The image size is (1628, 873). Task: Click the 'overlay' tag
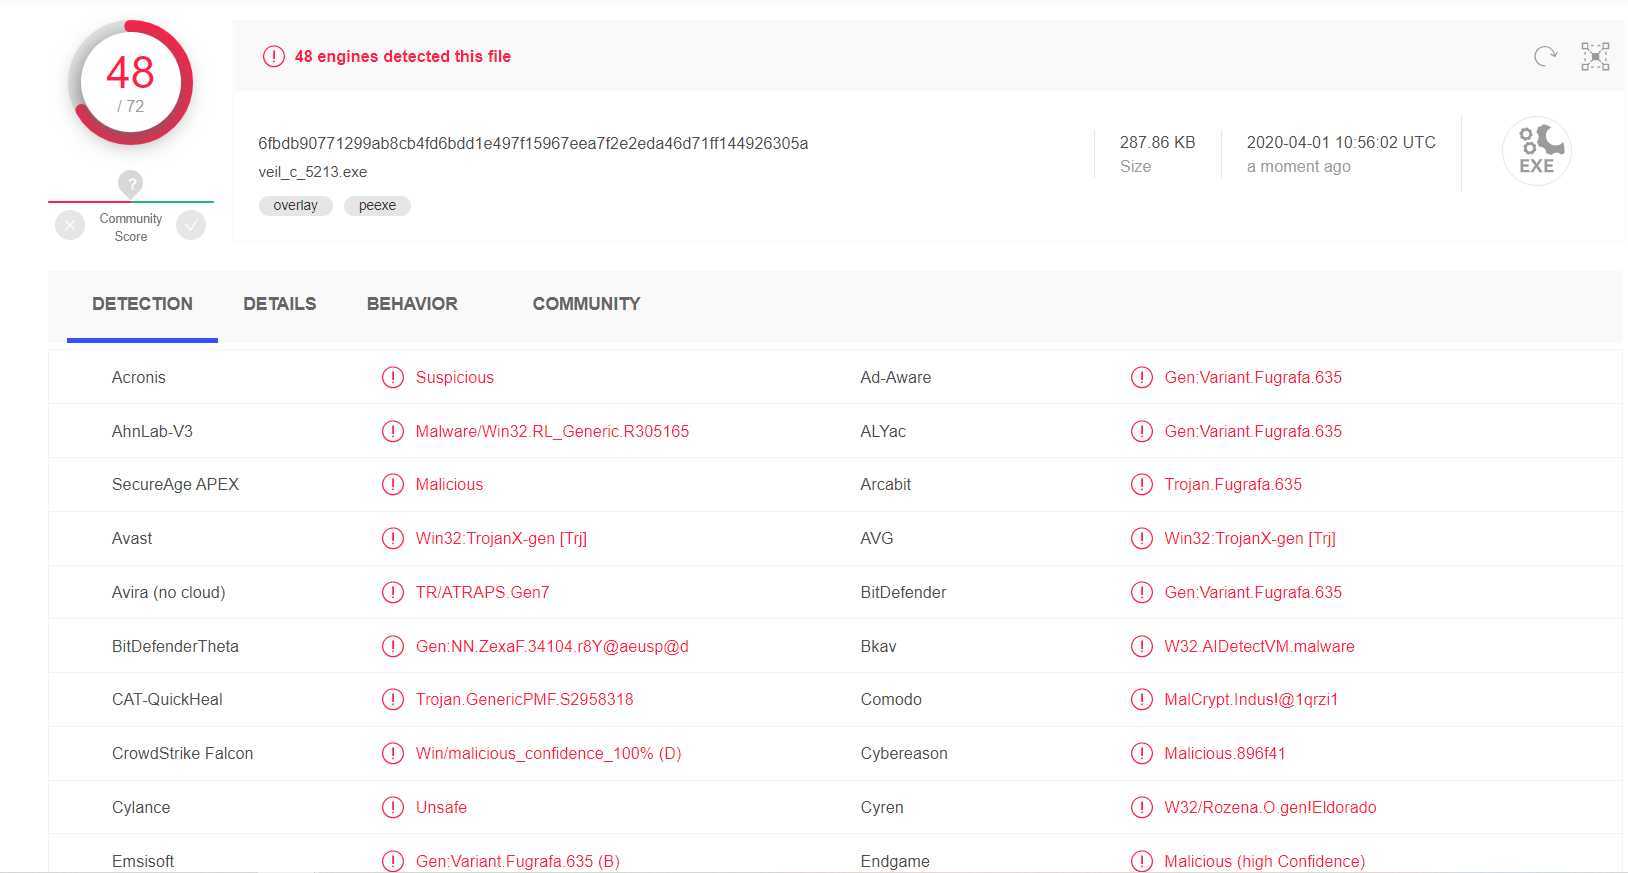pos(296,205)
